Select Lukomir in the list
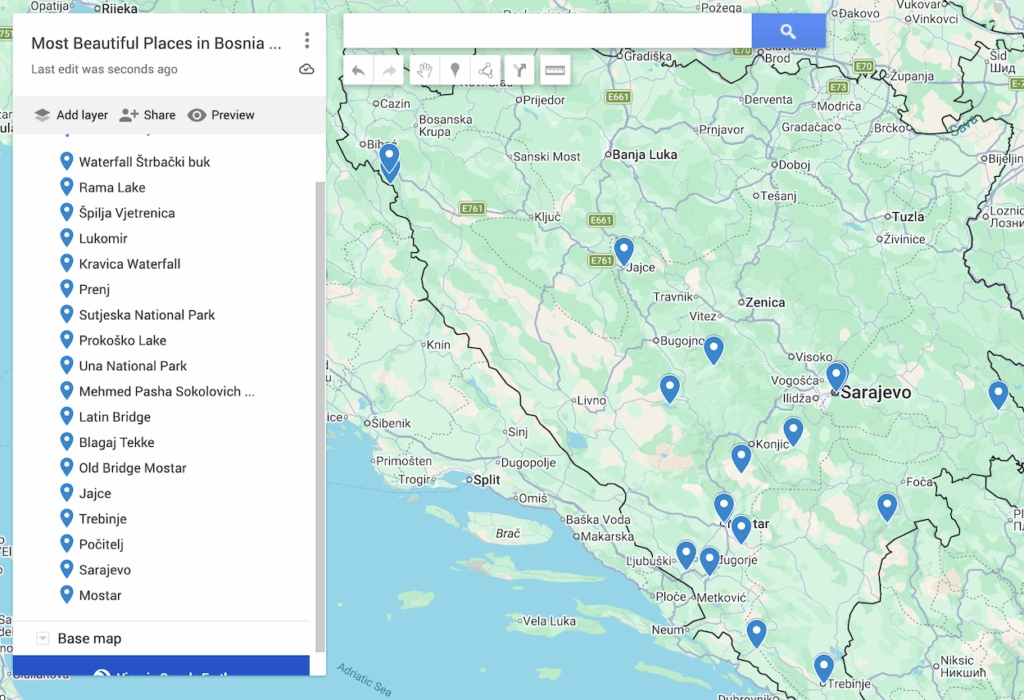This screenshot has height=700, width=1024. point(103,238)
